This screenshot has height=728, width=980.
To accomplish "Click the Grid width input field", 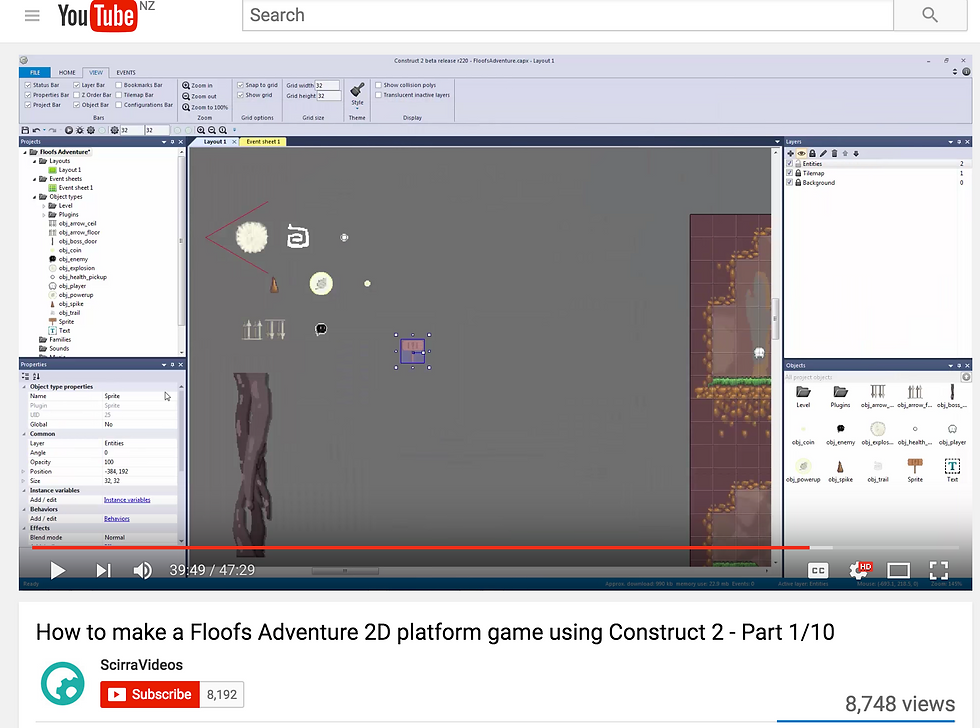I will click(327, 86).
